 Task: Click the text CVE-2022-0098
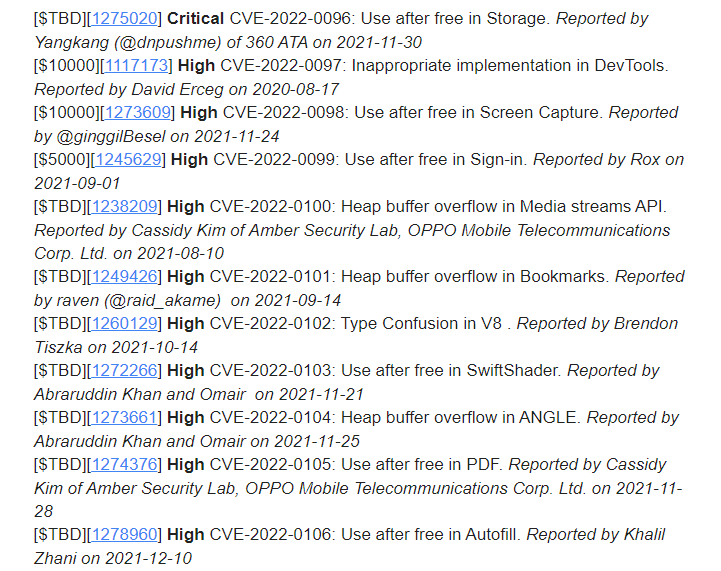283,112
